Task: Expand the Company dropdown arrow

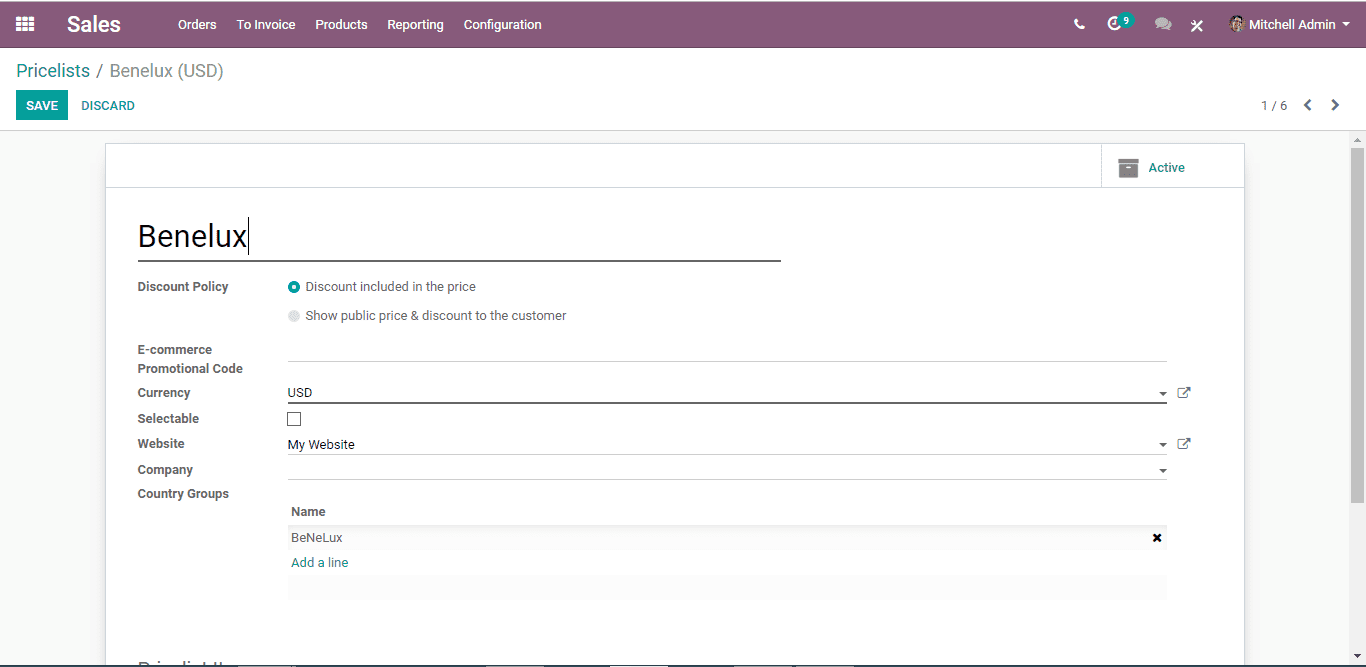Action: (1162, 471)
